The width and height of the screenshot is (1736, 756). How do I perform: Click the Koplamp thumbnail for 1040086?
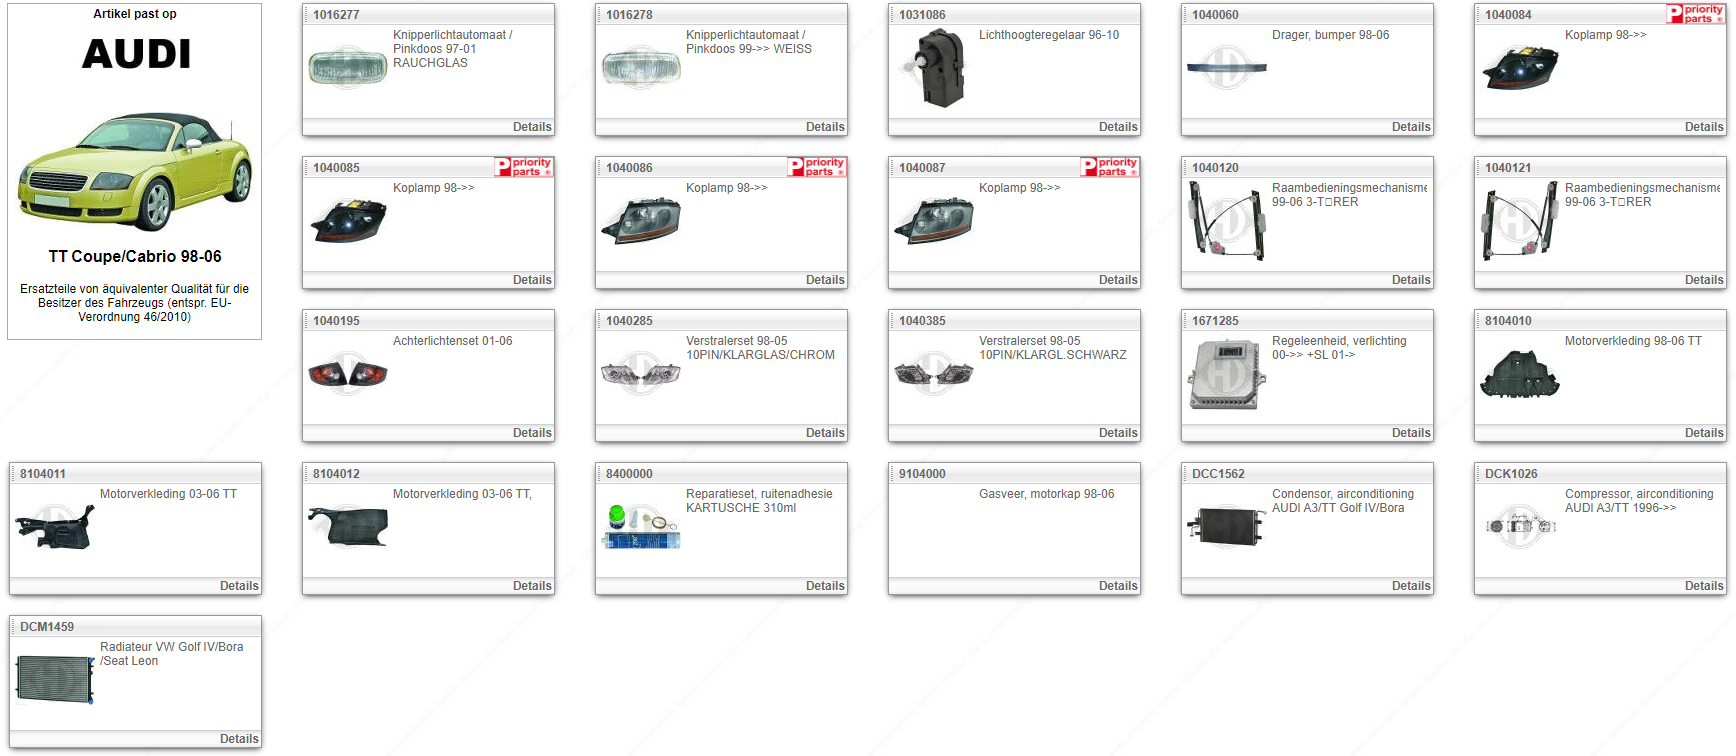641,221
